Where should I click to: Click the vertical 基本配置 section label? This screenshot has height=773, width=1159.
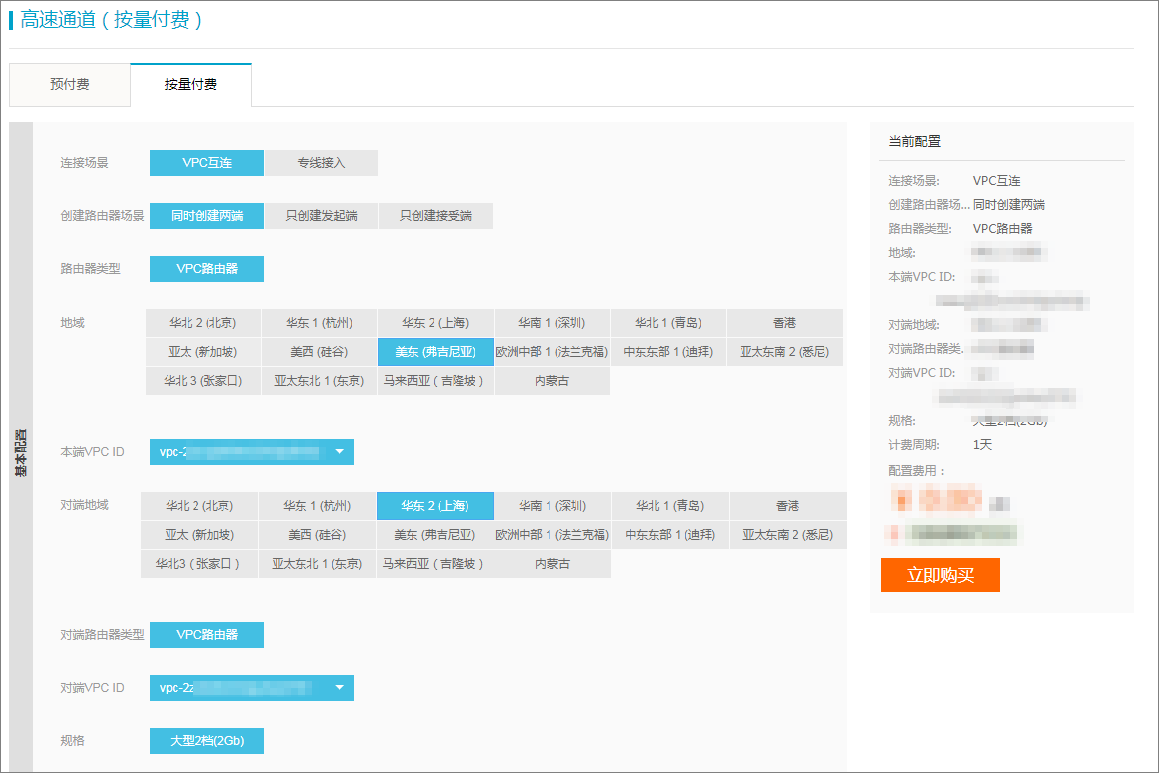[21, 453]
